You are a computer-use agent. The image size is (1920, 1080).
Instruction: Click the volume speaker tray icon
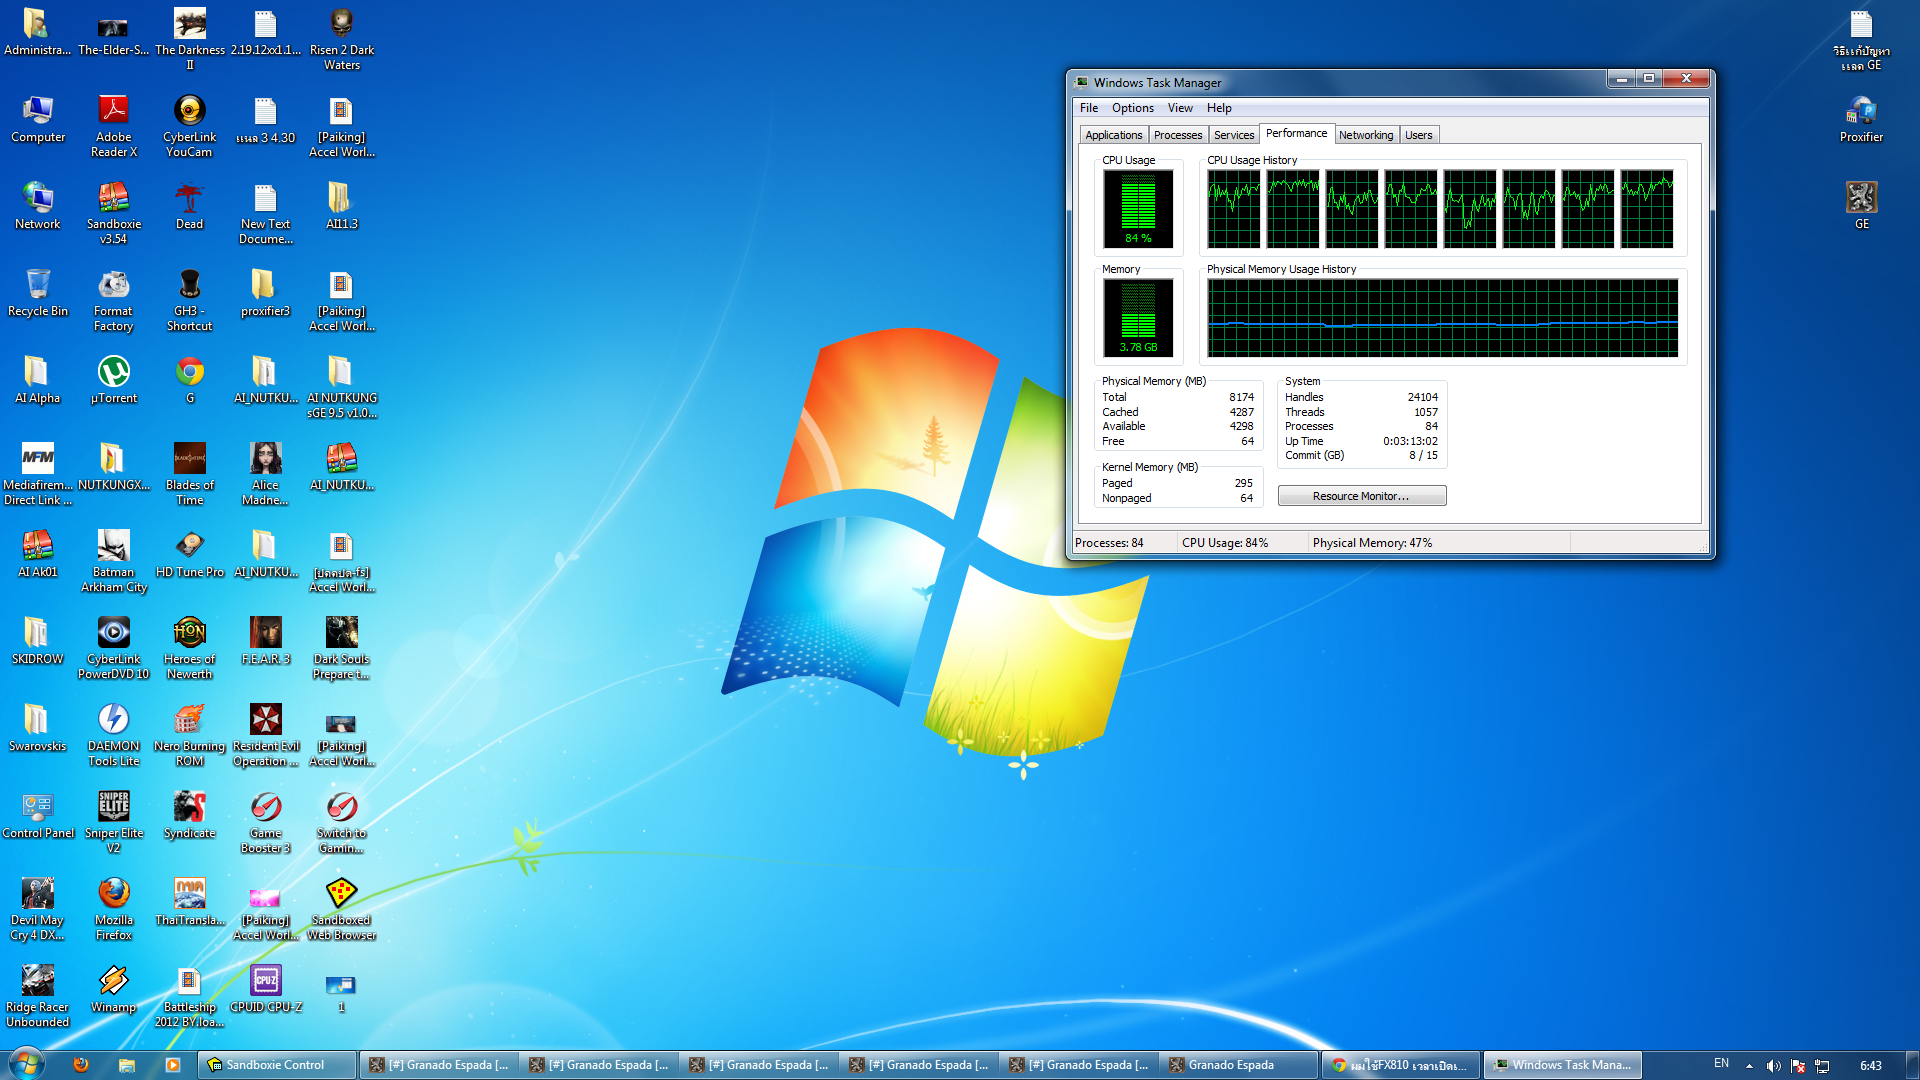(1773, 1066)
